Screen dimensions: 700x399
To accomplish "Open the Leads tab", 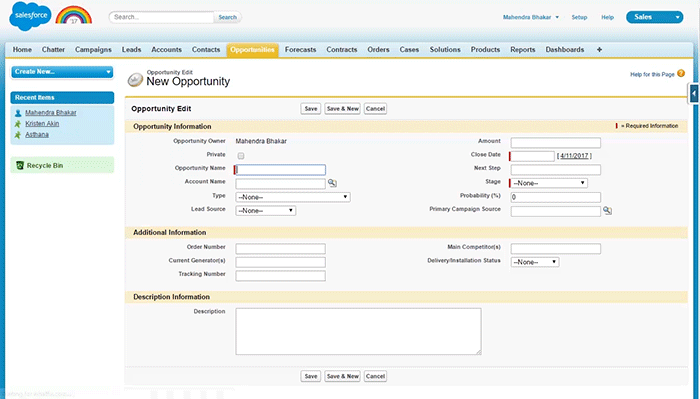I will pyautogui.click(x=131, y=50).
